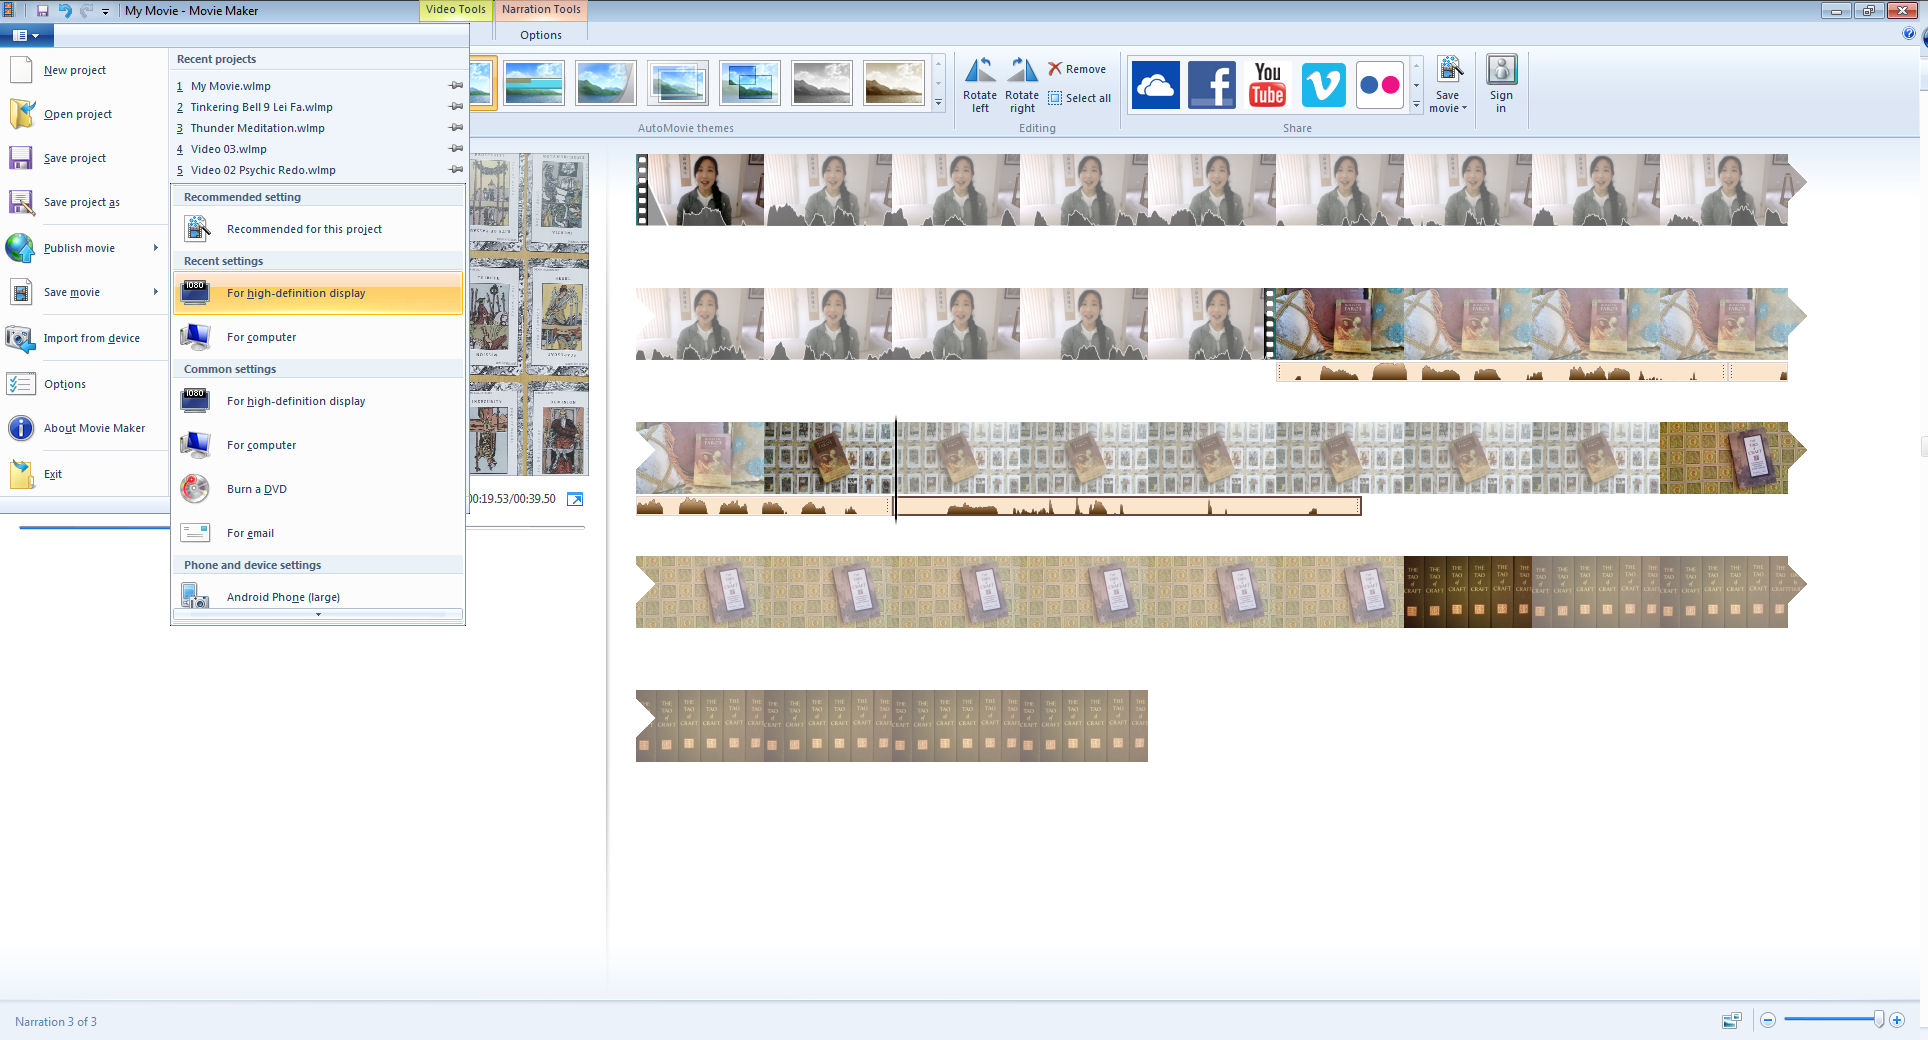1928x1040 pixels.
Task: Expand the AutoMovie themes gallery
Action: tap(938, 103)
